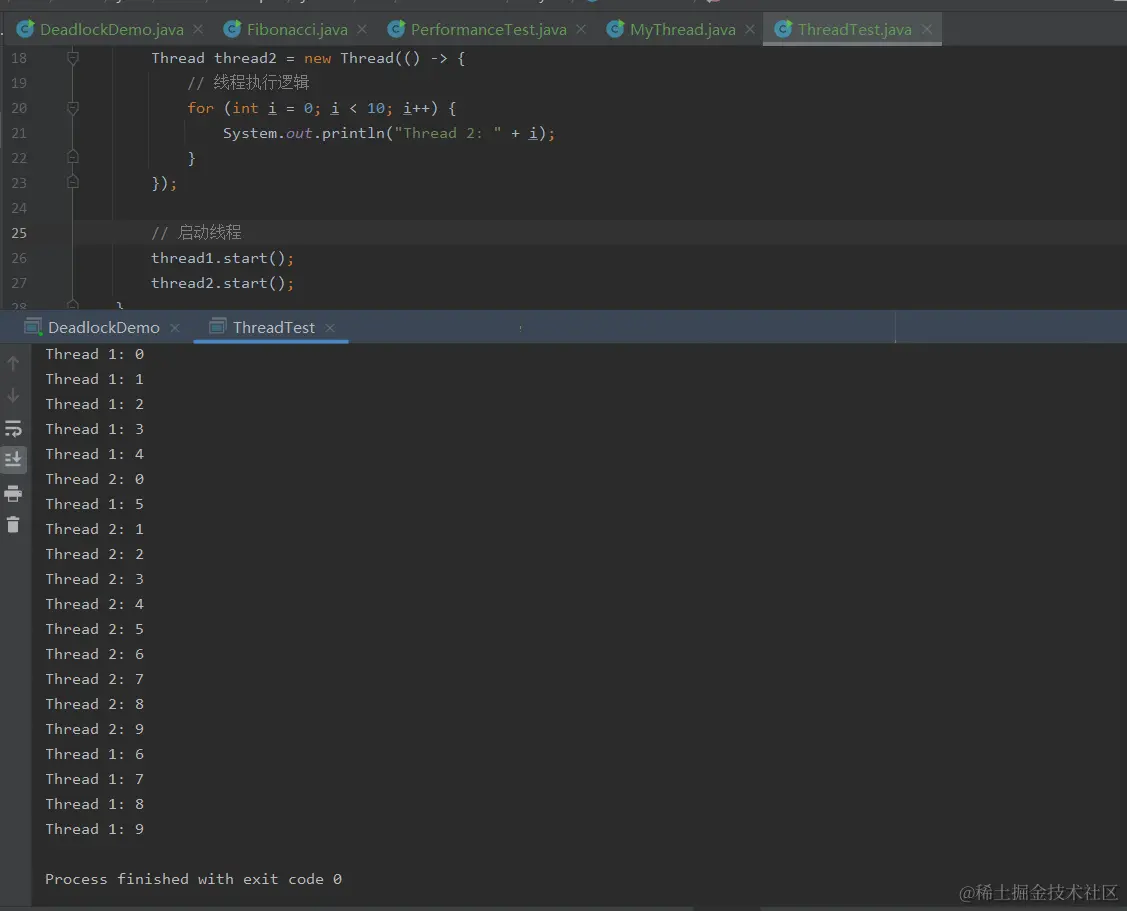Click the 线程执行逻辑 comment line

coord(248,83)
